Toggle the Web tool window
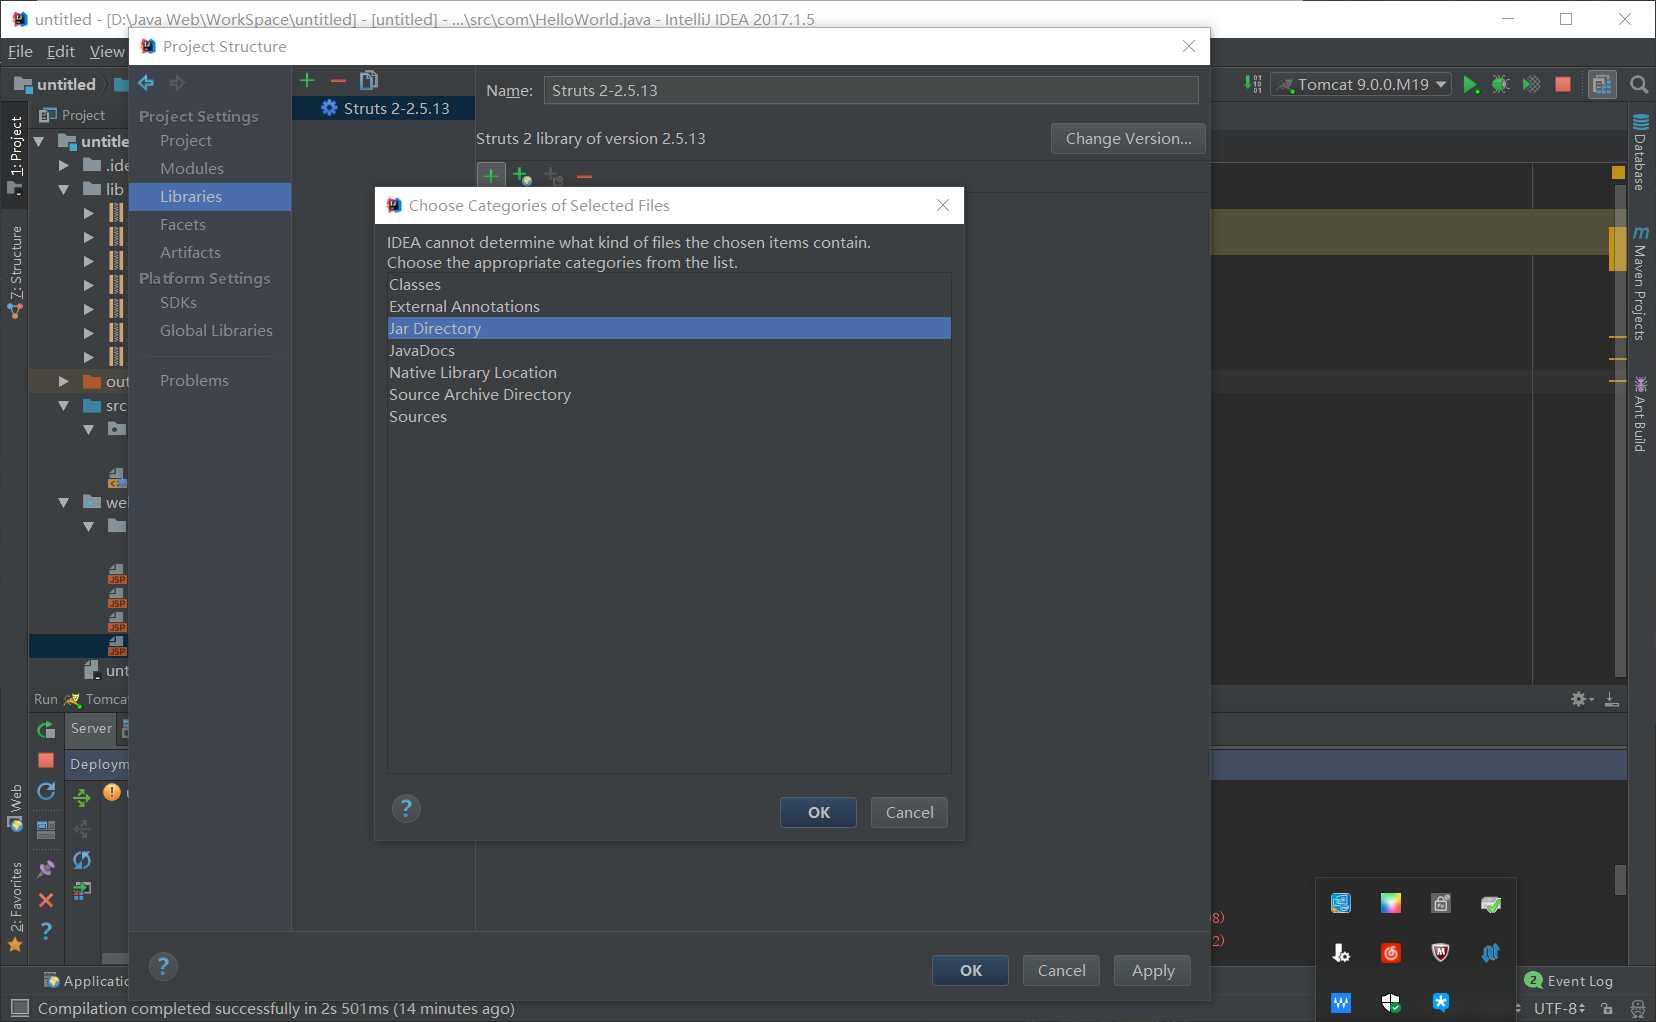 [16, 808]
